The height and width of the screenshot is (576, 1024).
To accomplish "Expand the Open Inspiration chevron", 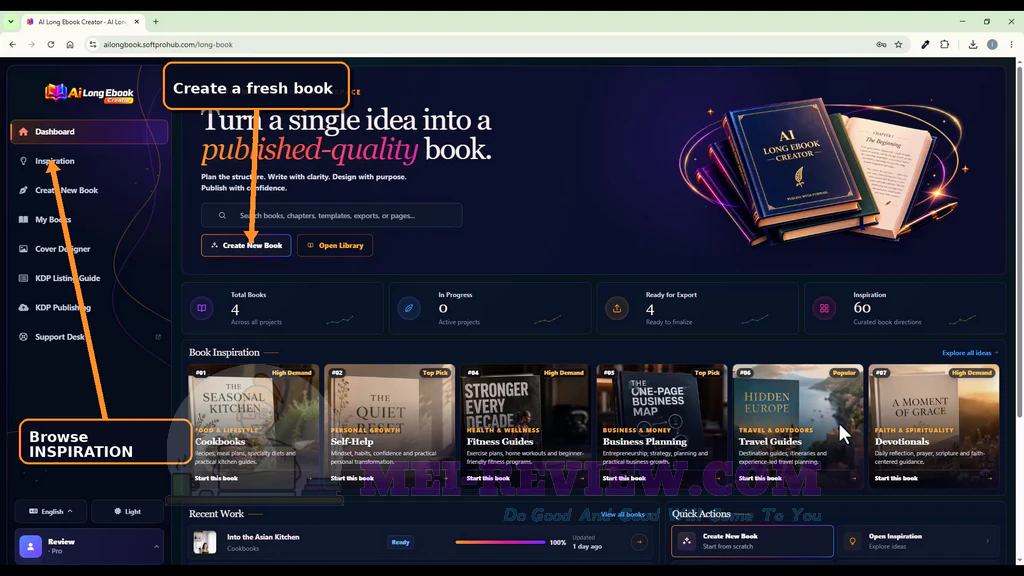I will pos(987,541).
